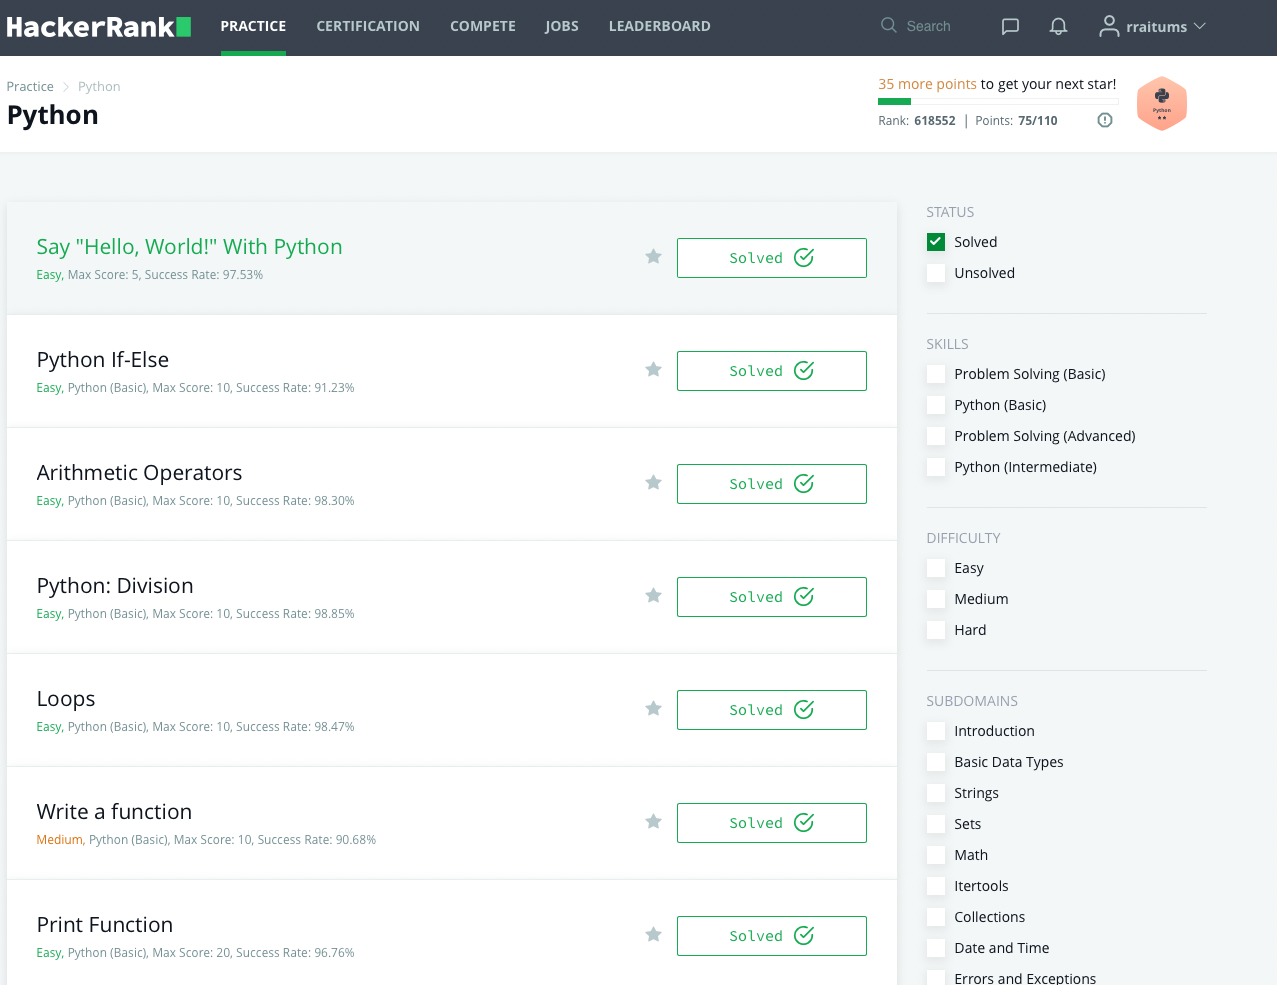Viewport: 1277px width, 985px height.
Task: Click Solved button for Print Function
Action: pyautogui.click(x=772, y=936)
